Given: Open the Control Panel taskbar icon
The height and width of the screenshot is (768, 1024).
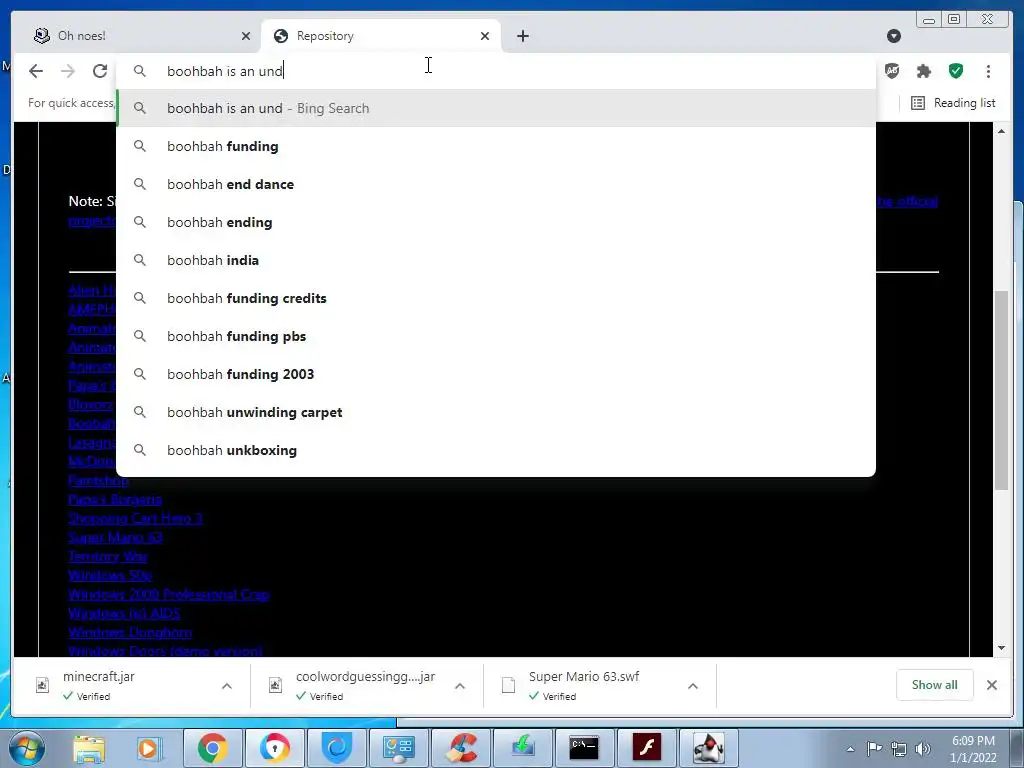Looking at the screenshot, I should 398,748.
